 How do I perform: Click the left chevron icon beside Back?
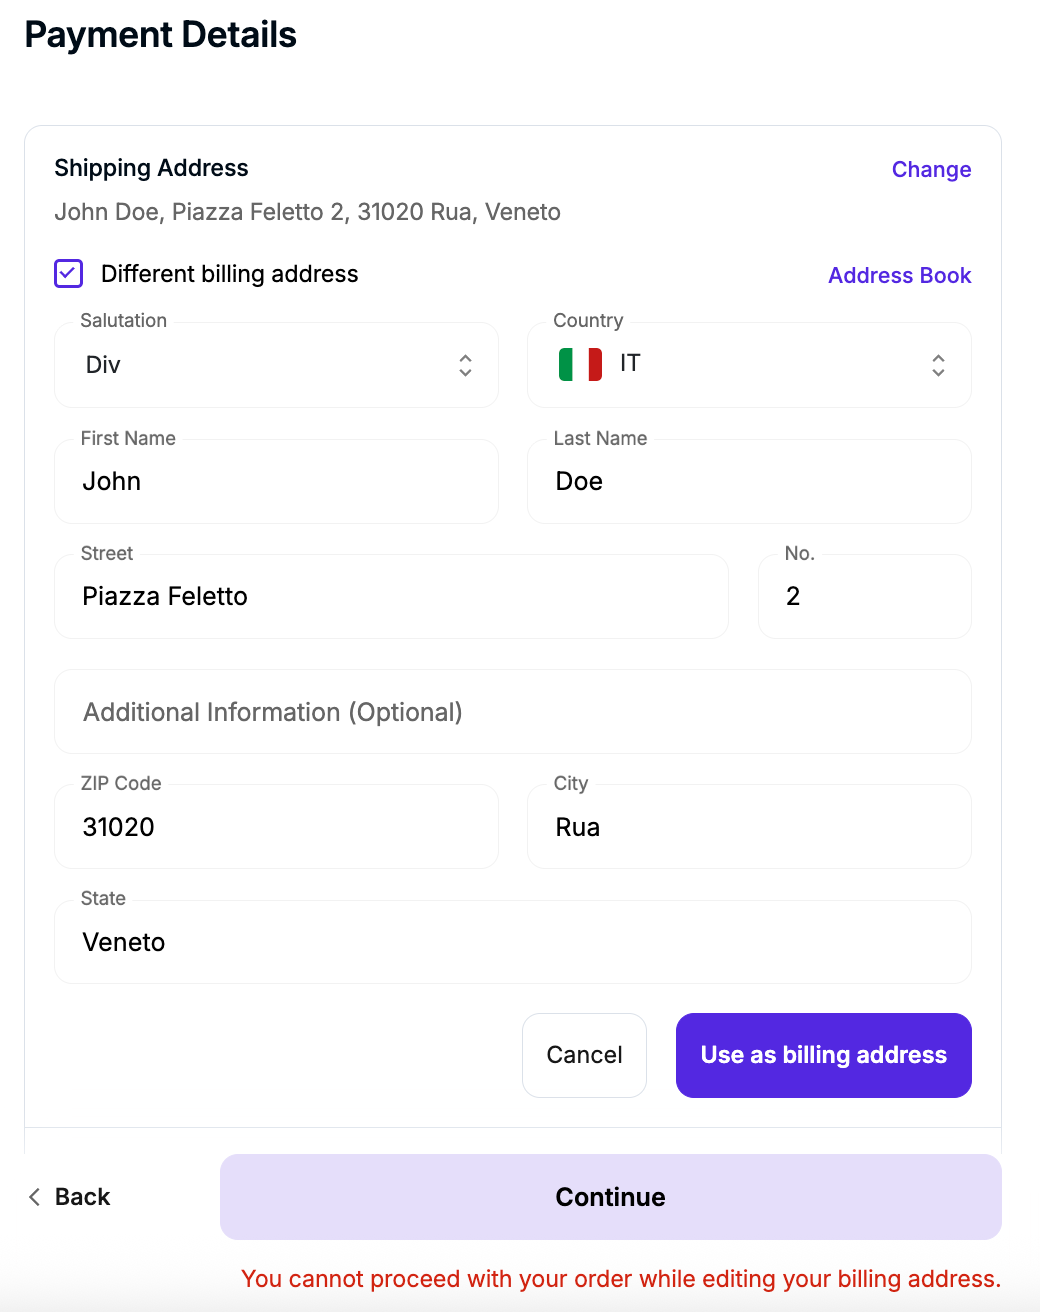point(35,1197)
